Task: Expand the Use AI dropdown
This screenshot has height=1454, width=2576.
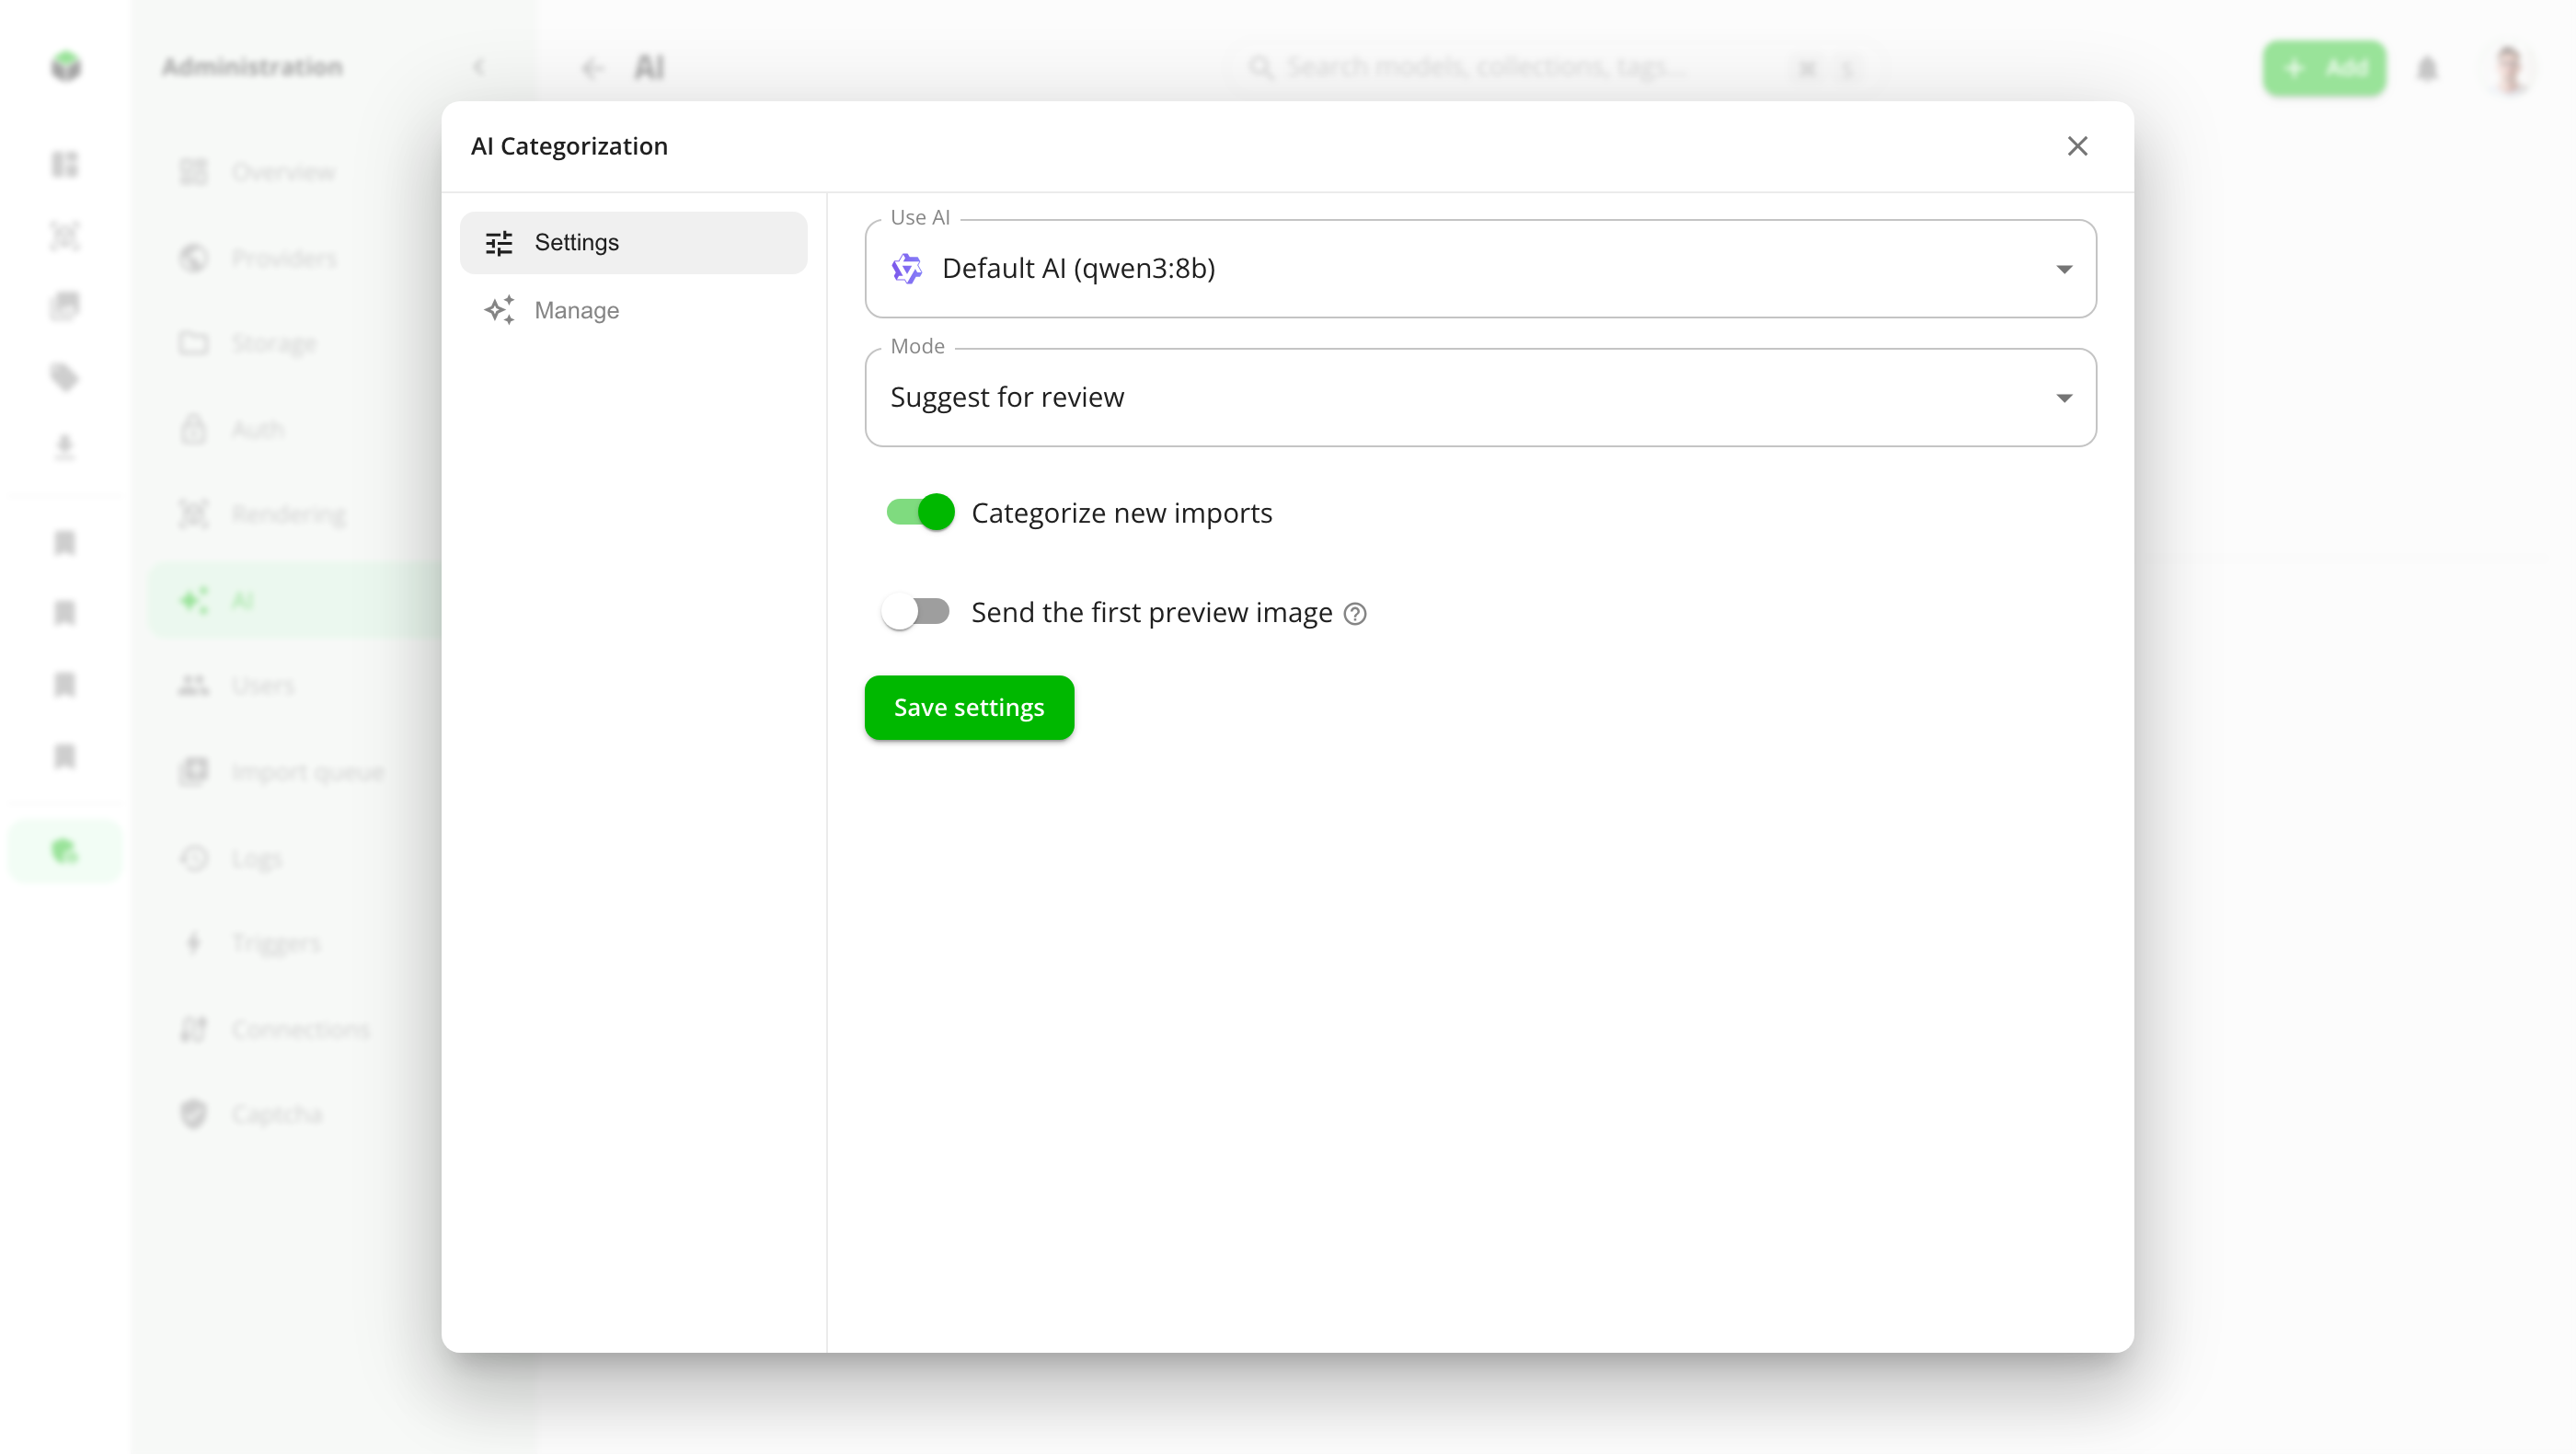Action: (x=1480, y=268)
